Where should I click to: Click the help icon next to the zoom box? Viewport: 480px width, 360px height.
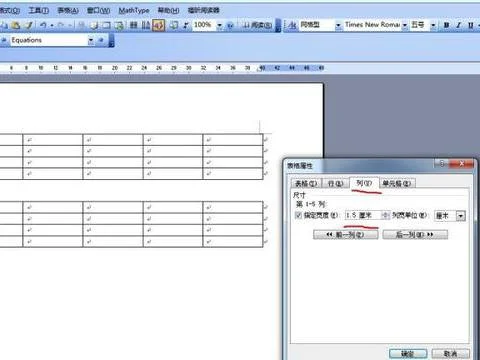230,25
